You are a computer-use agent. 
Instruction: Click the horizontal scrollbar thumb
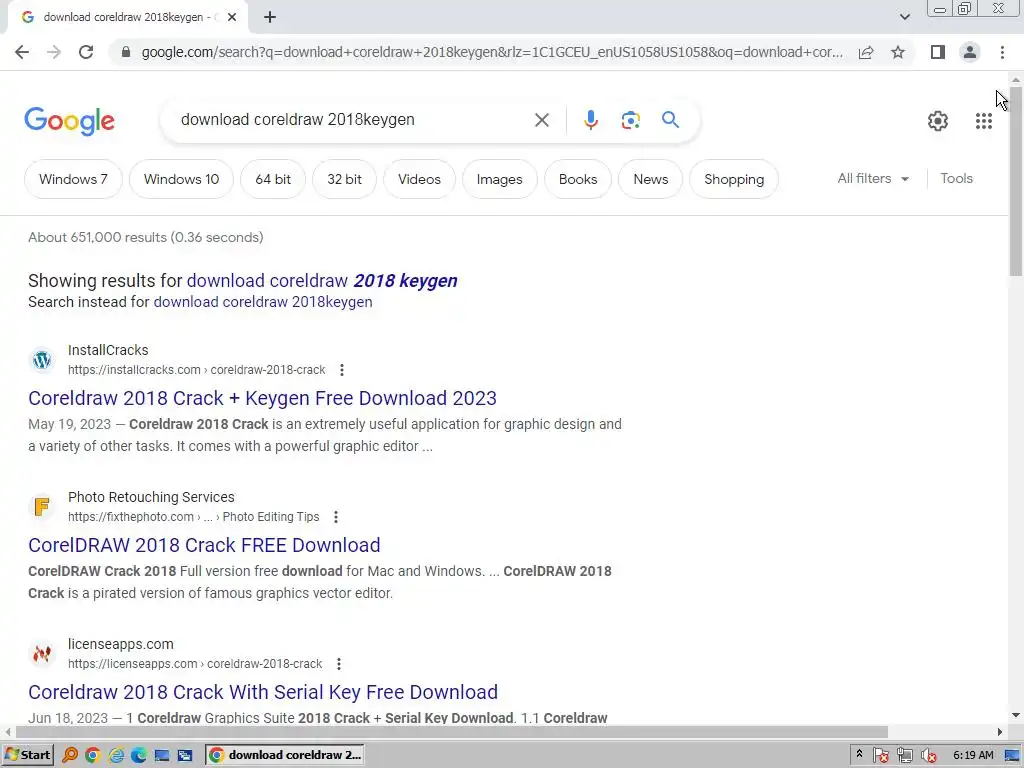(450, 732)
